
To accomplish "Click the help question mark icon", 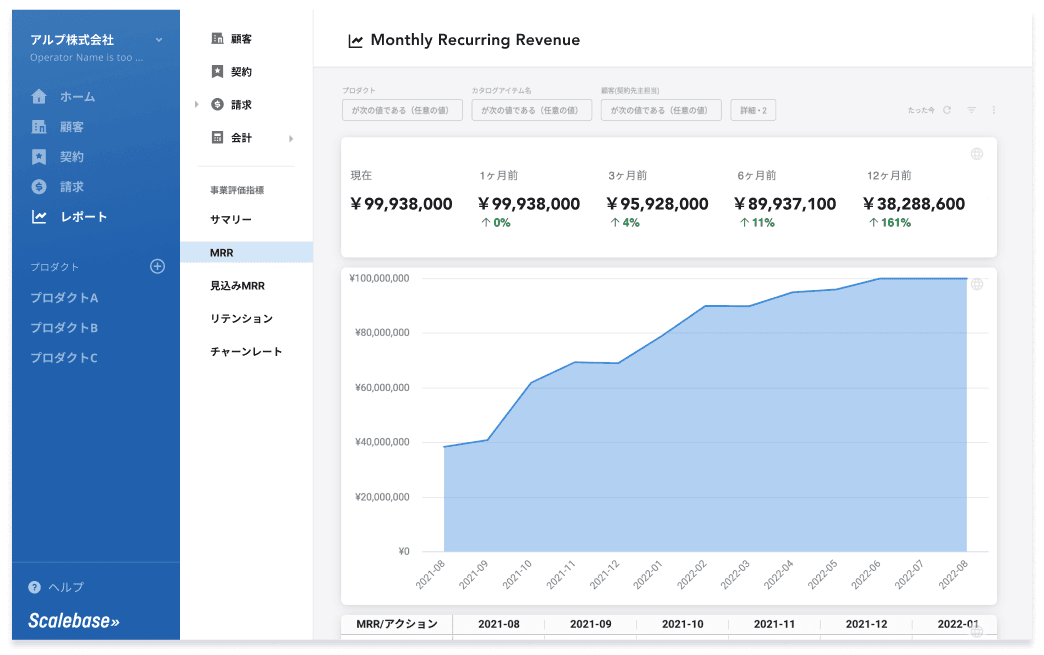I will coord(35,587).
